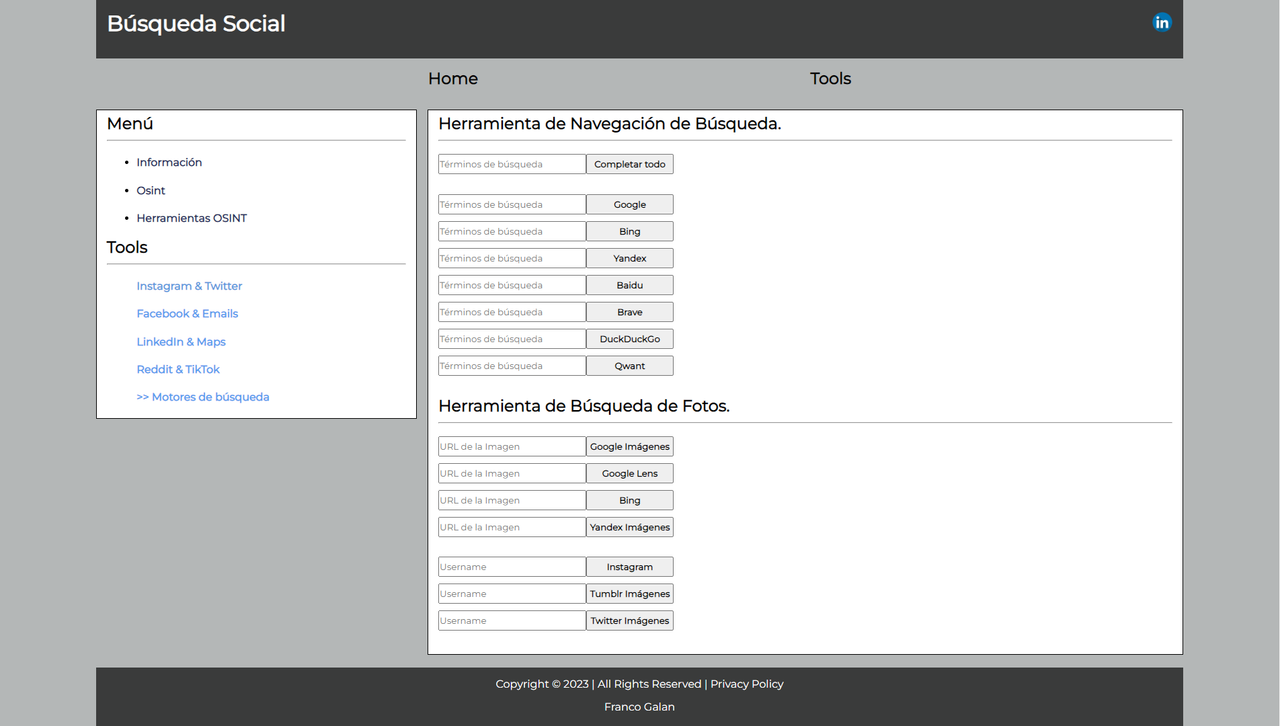Click the Google search button
This screenshot has height=726, width=1280.
click(x=630, y=204)
